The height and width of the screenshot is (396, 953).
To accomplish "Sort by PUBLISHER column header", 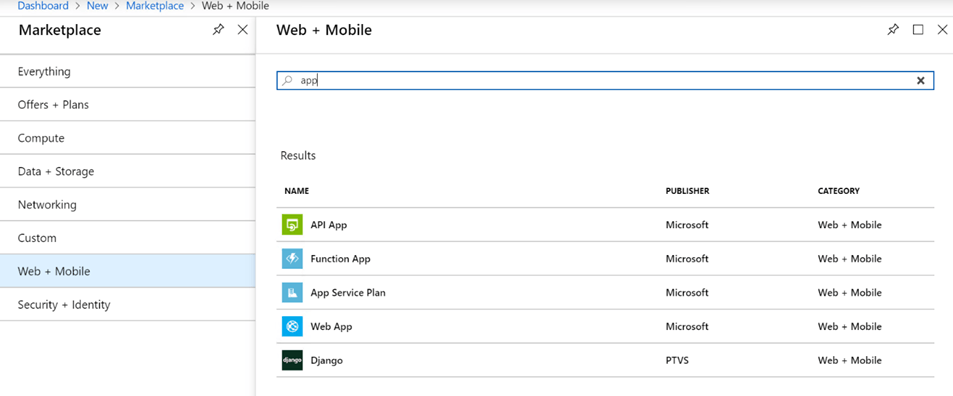I will pyautogui.click(x=687, y=191).
